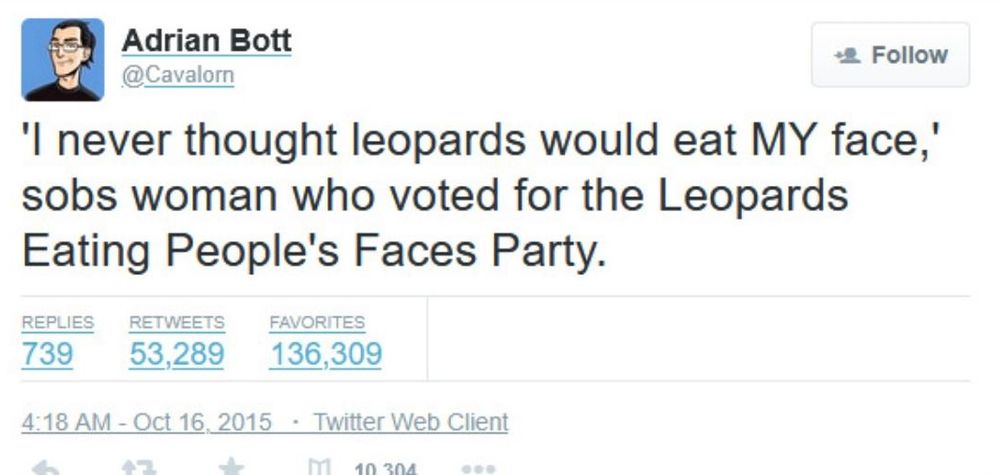This screenshot has width=1000, height=475.
Task: Follow Adrian Bott's account
Action: pyautogui.click(x=890, y=55)
